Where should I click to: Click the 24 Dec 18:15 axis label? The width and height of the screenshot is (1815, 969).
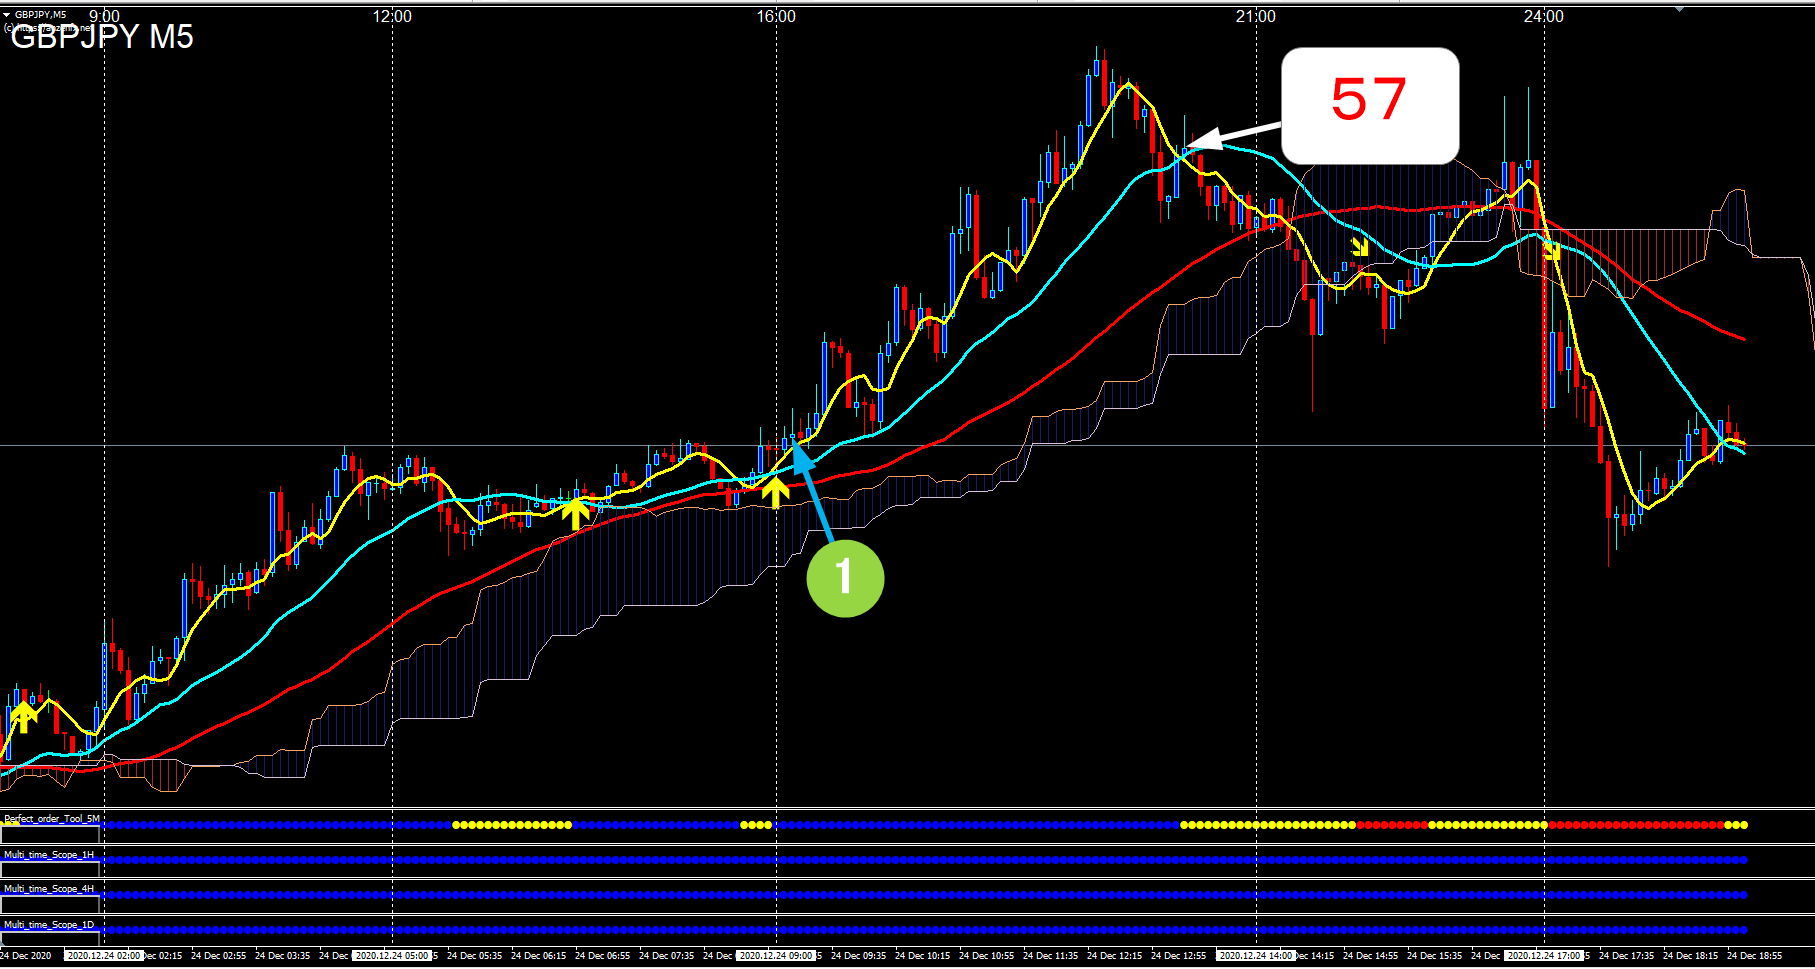[1690, 956]
